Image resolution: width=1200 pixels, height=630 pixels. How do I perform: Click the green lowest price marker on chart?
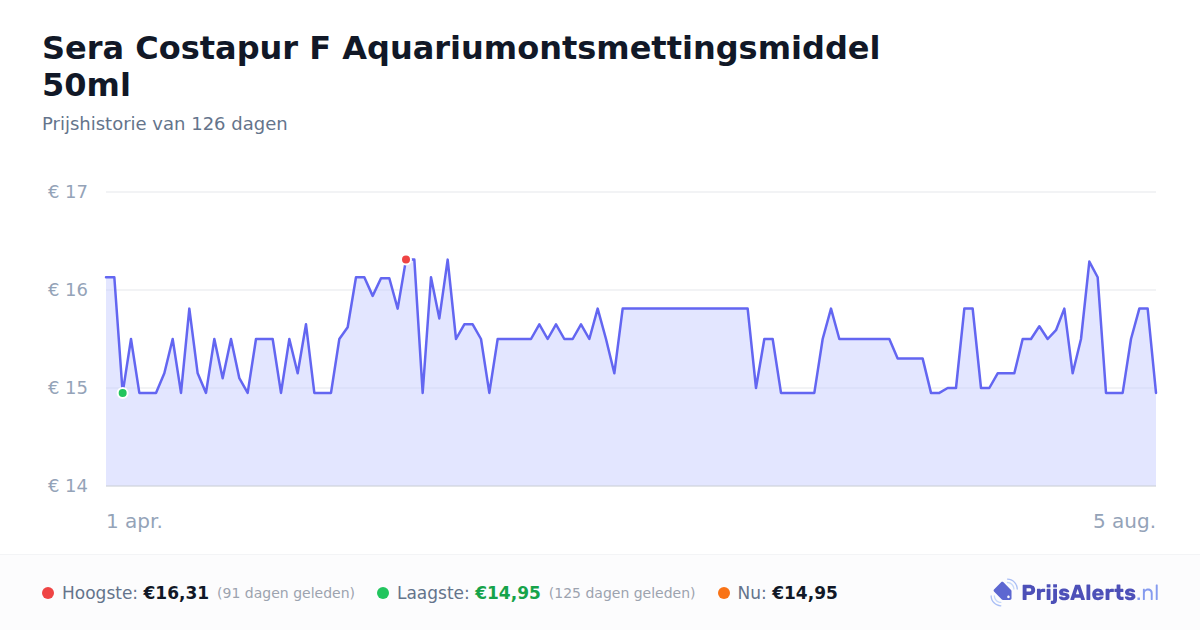click(122, 393)
